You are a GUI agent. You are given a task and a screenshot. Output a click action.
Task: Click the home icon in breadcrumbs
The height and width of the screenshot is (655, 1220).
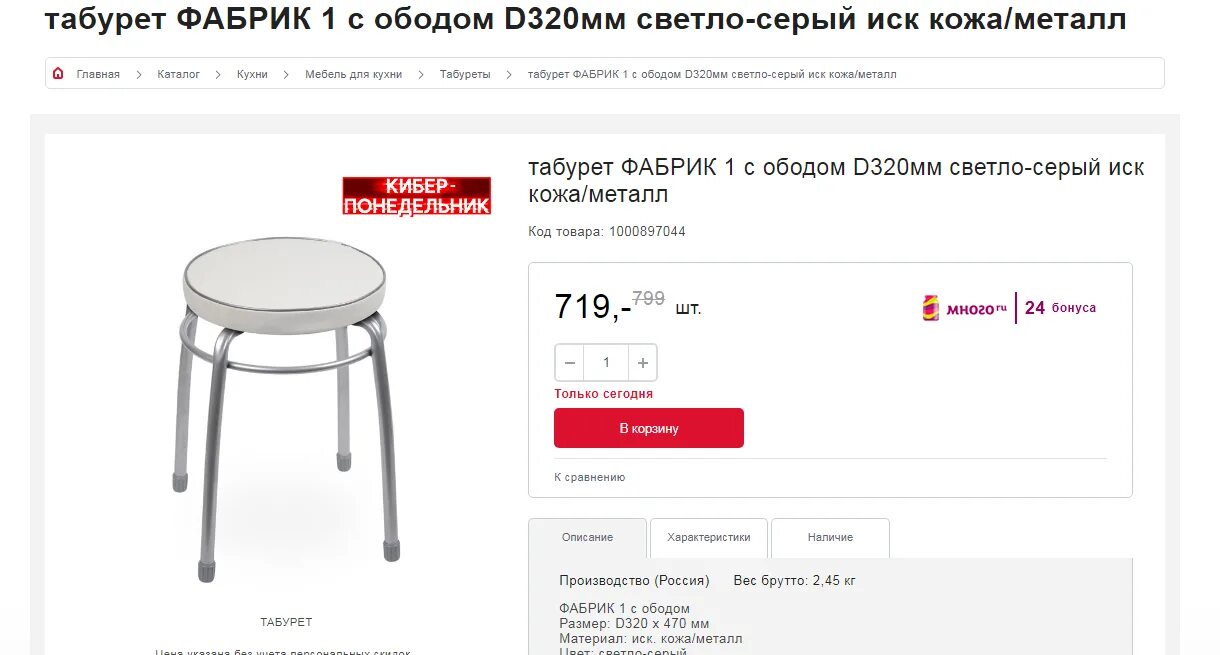pyautogui.click(x=58, y=74)
